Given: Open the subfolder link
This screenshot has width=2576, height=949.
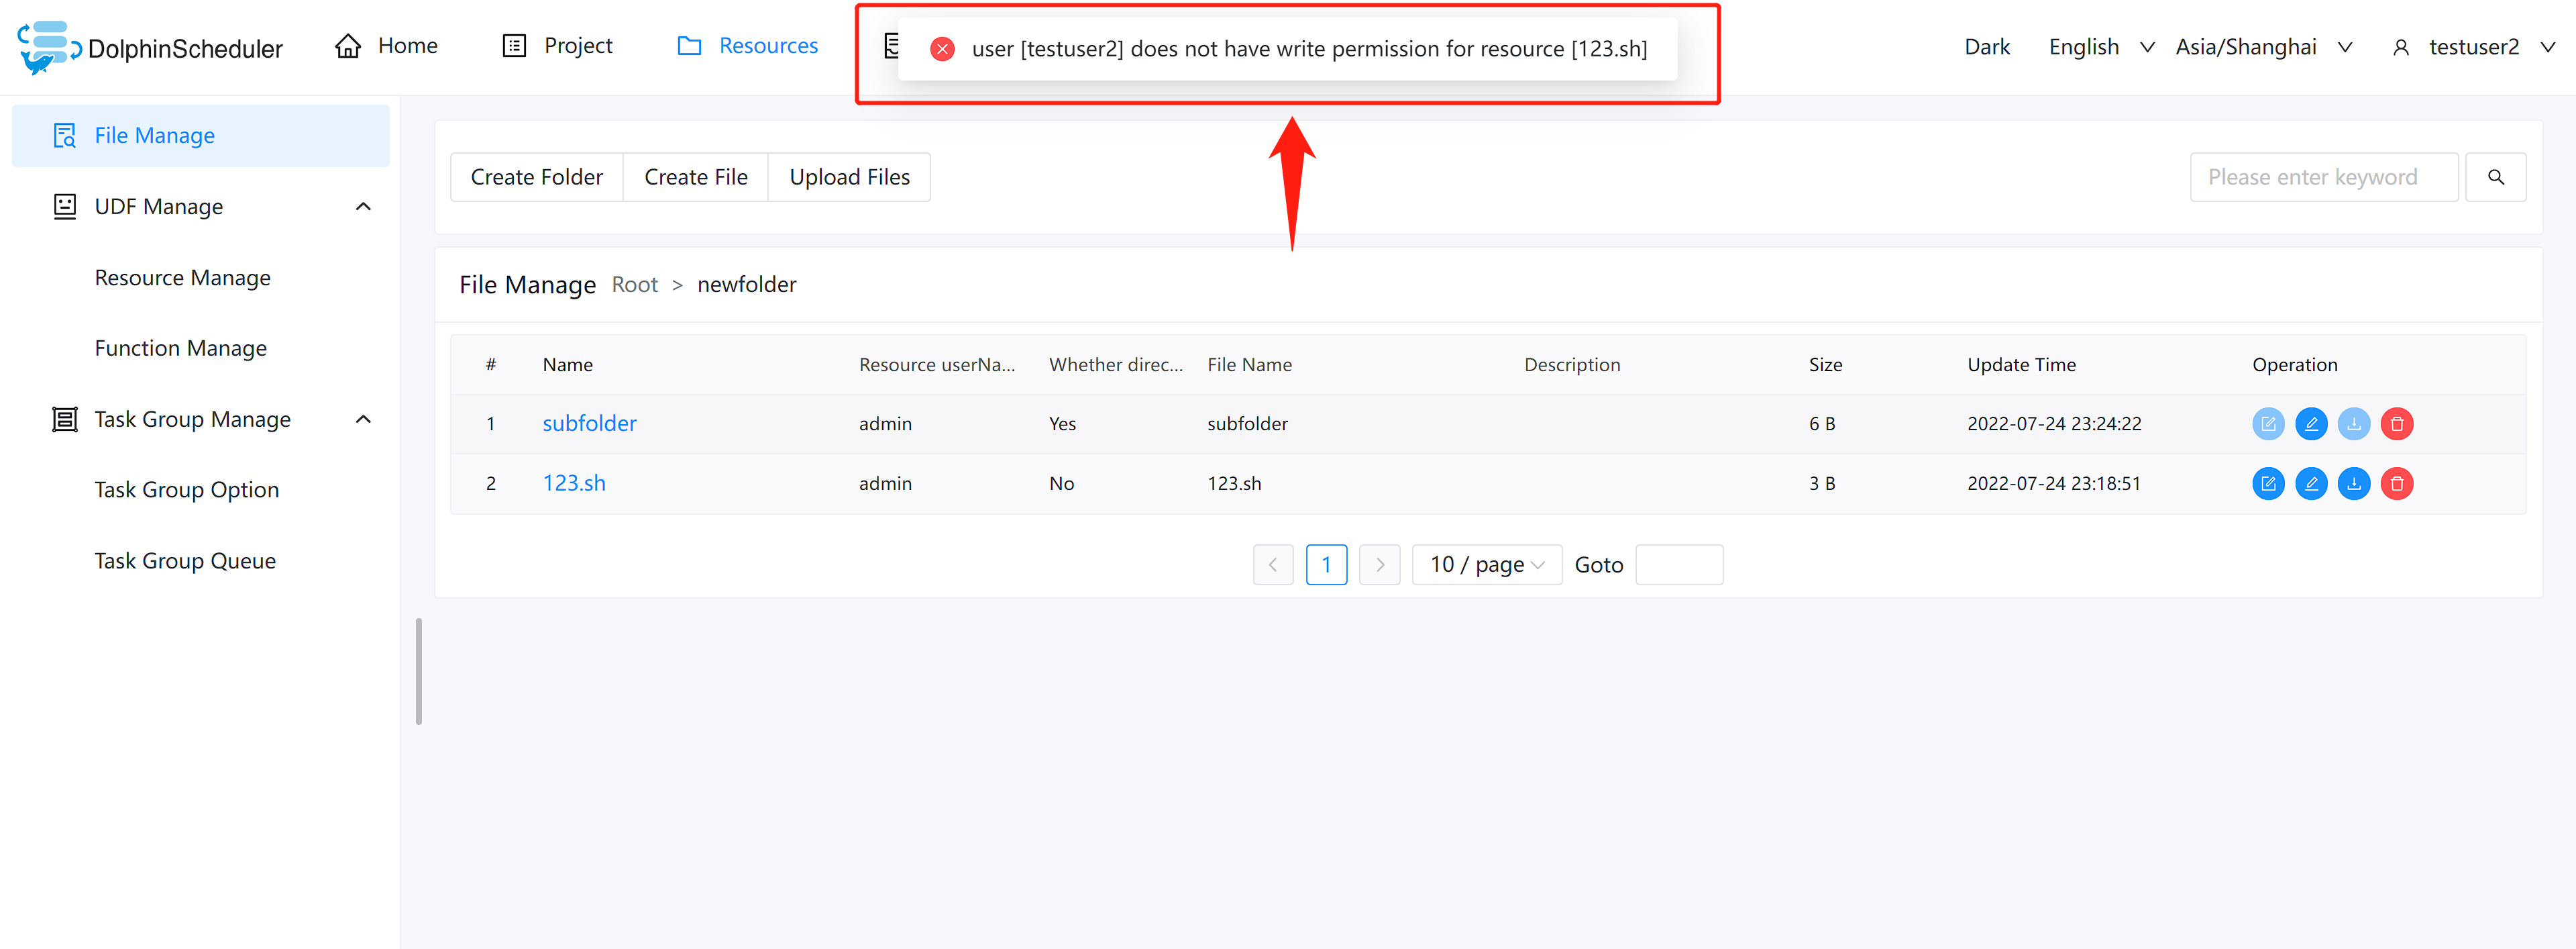Looking at the screenshot, I should (x=589, y=424).
